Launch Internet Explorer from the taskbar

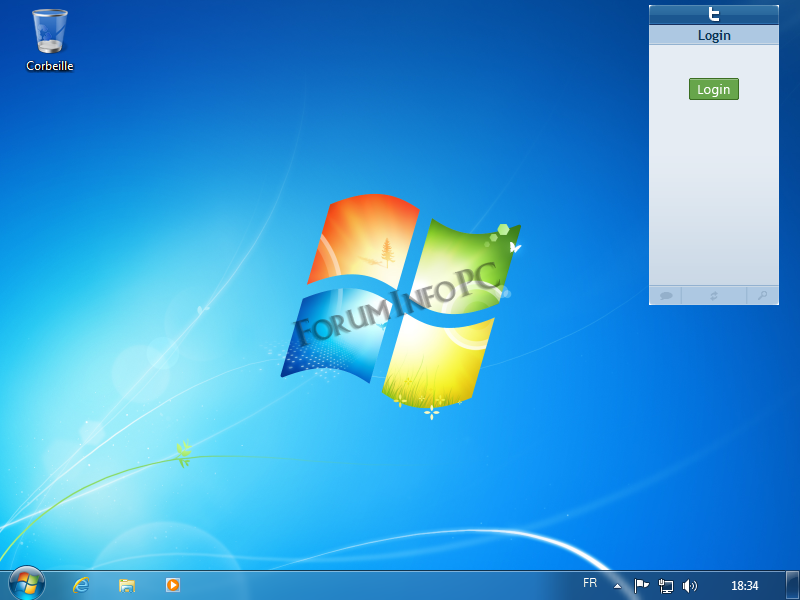click(x=81, y=585)
